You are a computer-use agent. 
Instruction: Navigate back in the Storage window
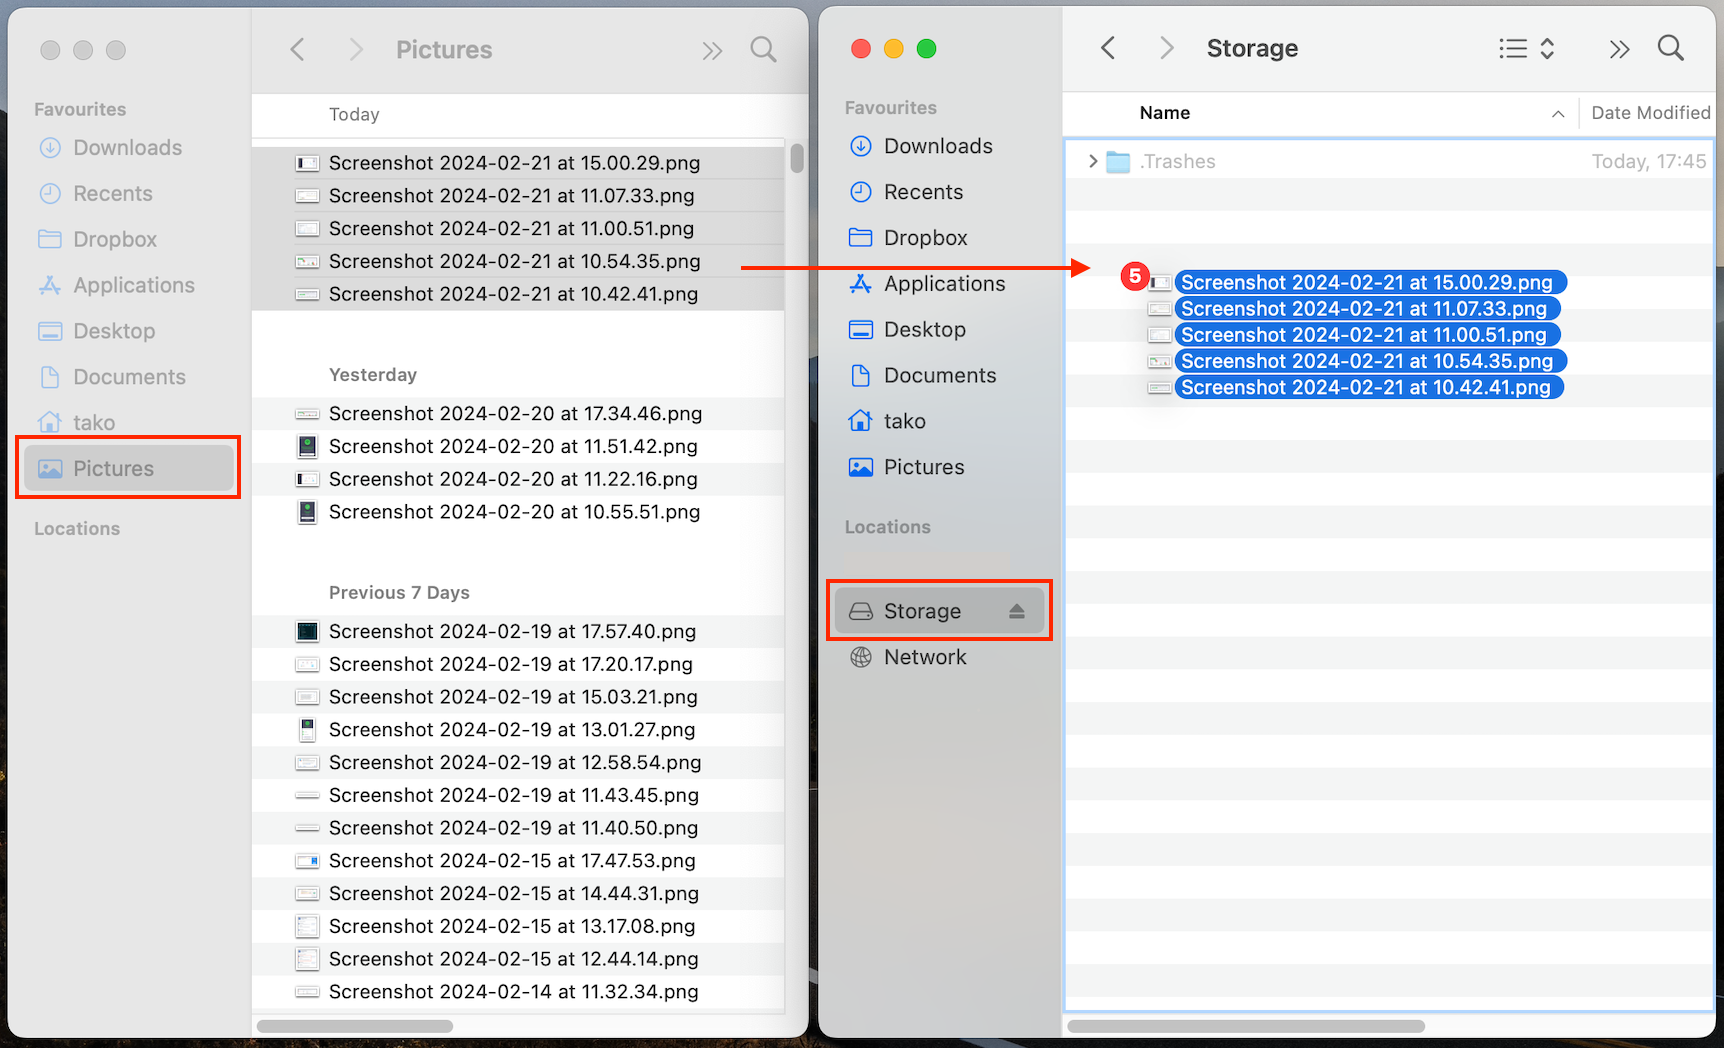tap(1108, 47)
